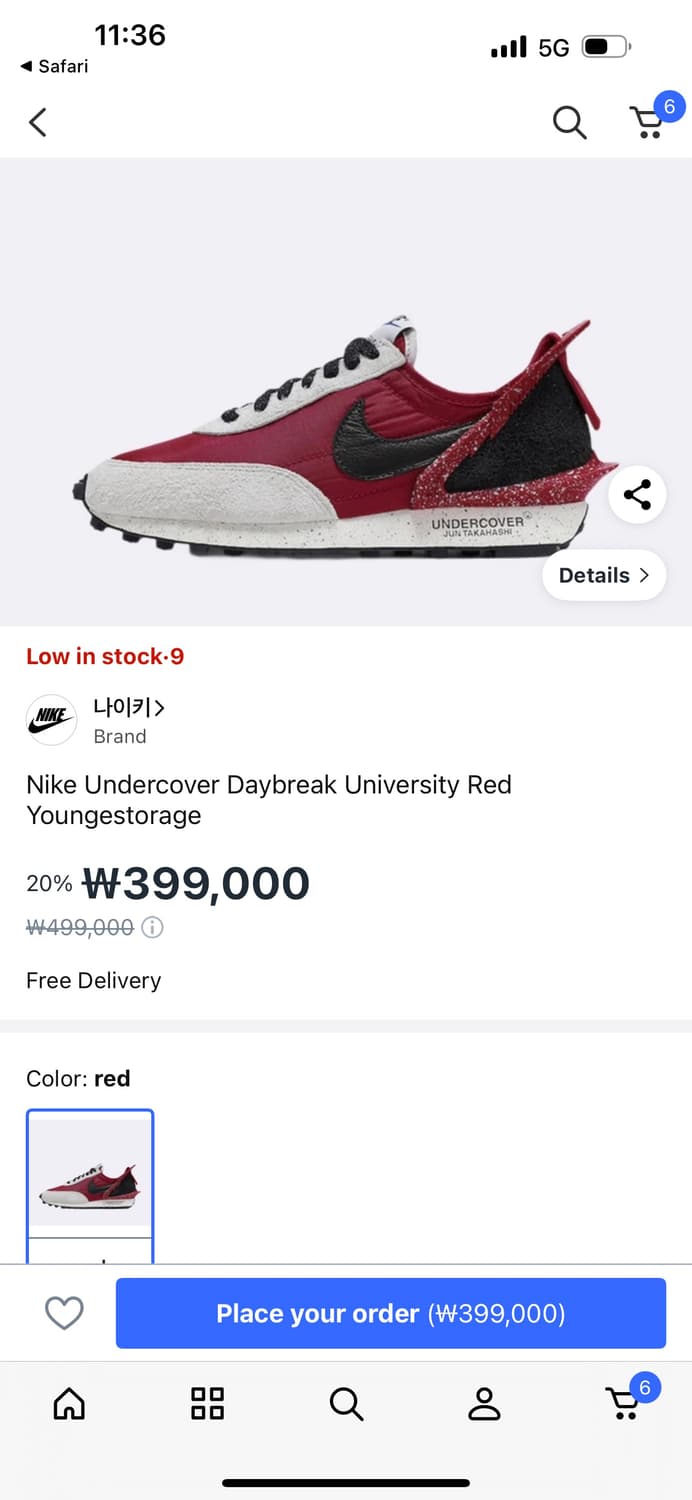Viewport: 692px width, 1500px height.
Task: Expand product Details chevron button
Action: (604, 575)
